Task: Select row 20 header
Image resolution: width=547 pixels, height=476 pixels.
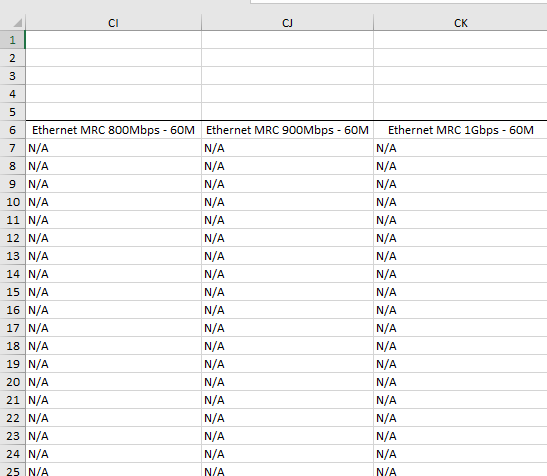Action: click(x=13, y=382)
